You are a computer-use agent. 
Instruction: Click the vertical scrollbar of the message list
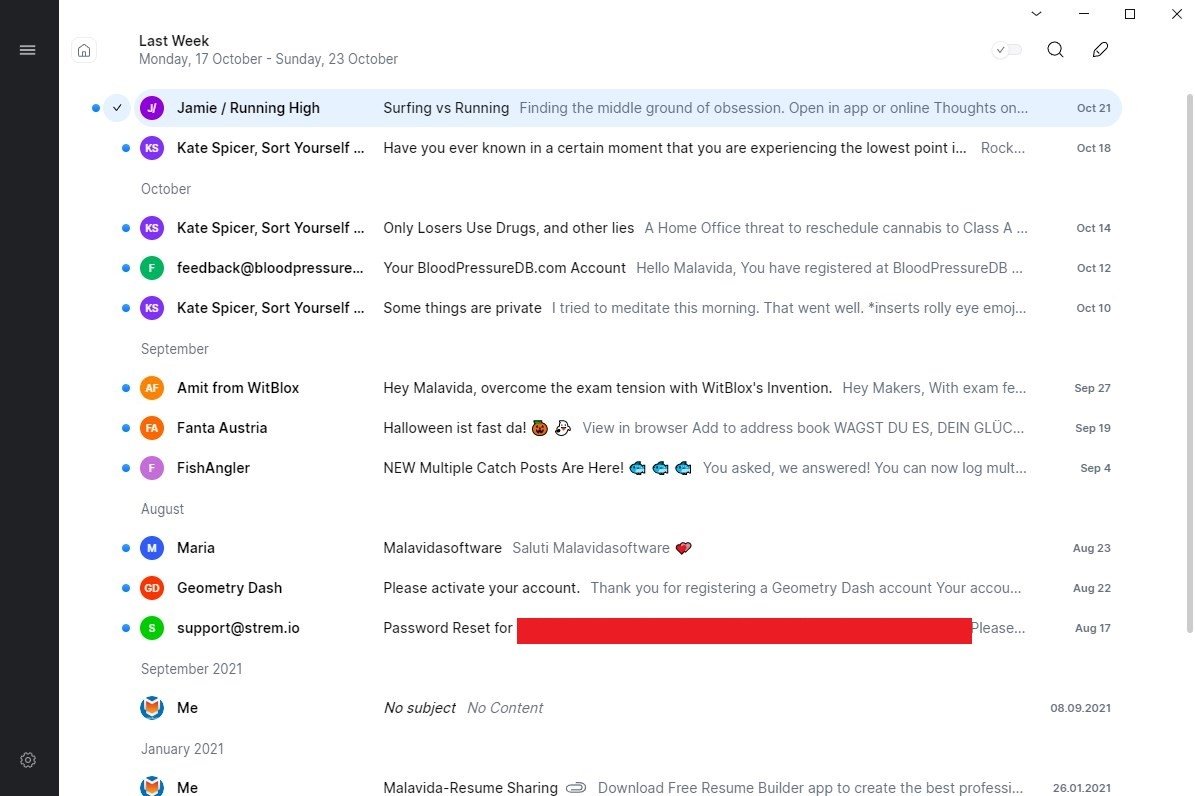1189,364
